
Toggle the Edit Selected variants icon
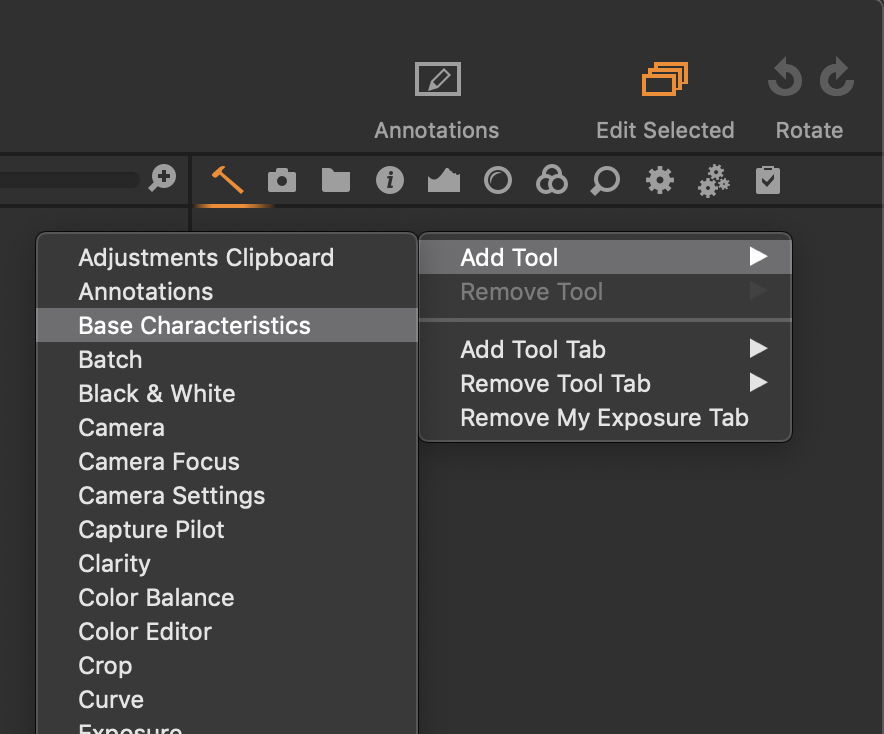(665, 79)
